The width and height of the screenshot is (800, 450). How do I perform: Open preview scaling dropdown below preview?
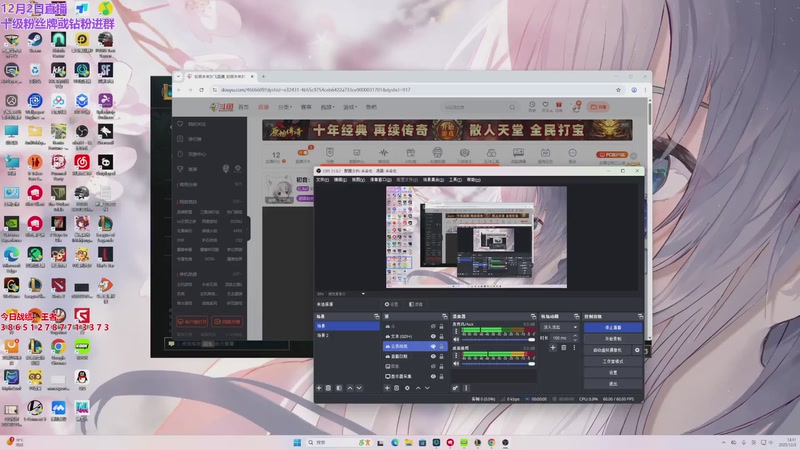(363, 294)
